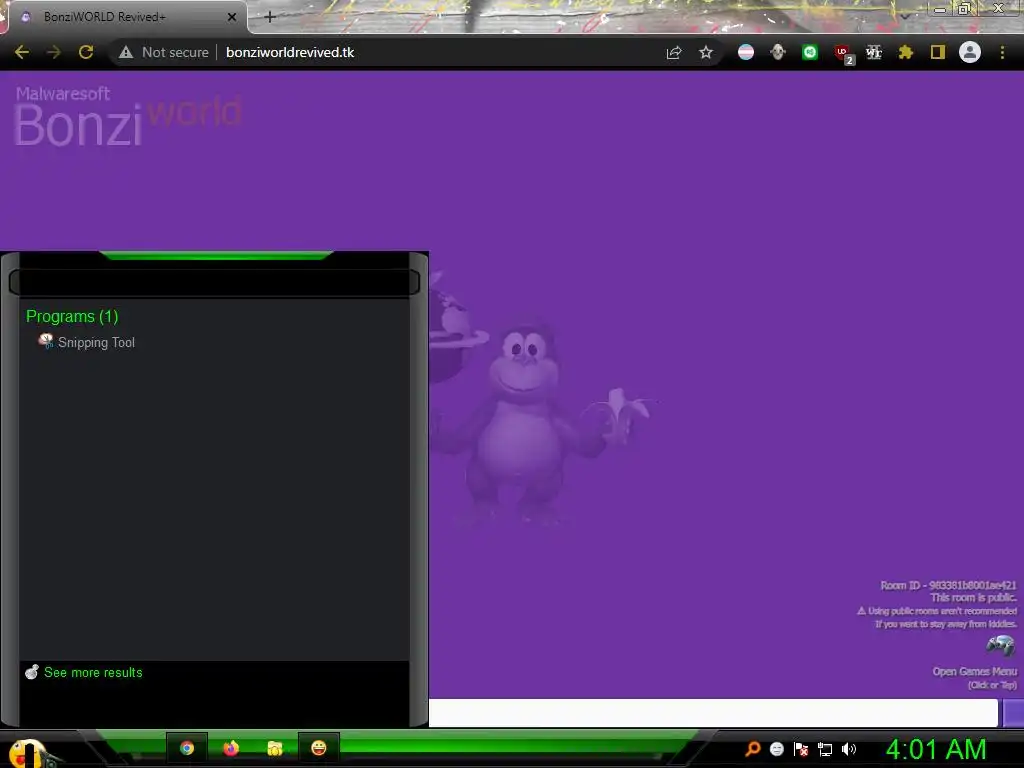Click the Programs (1) heading
The width and height of the screenshot is (1024, 768).
(x=72, y=317)
